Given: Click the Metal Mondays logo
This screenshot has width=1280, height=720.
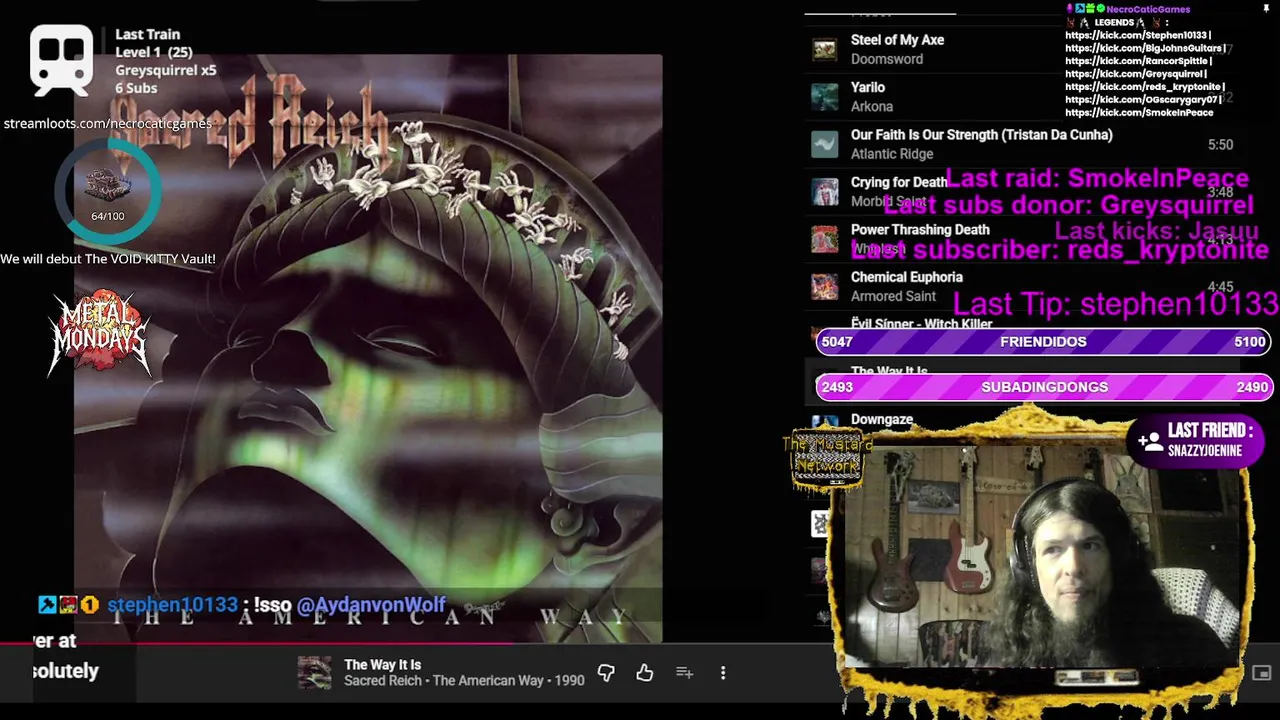Looking at the screenshot, I should 99,333.
